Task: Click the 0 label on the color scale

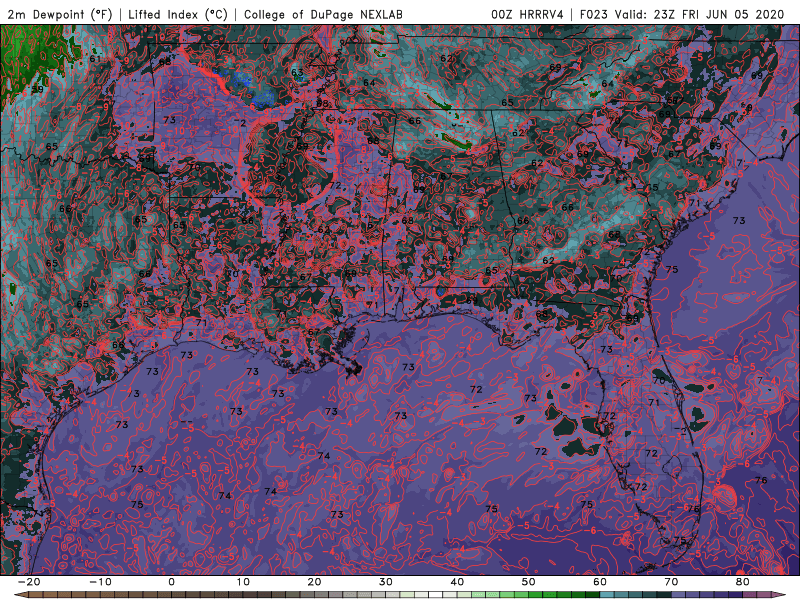Action: [171, 582]
